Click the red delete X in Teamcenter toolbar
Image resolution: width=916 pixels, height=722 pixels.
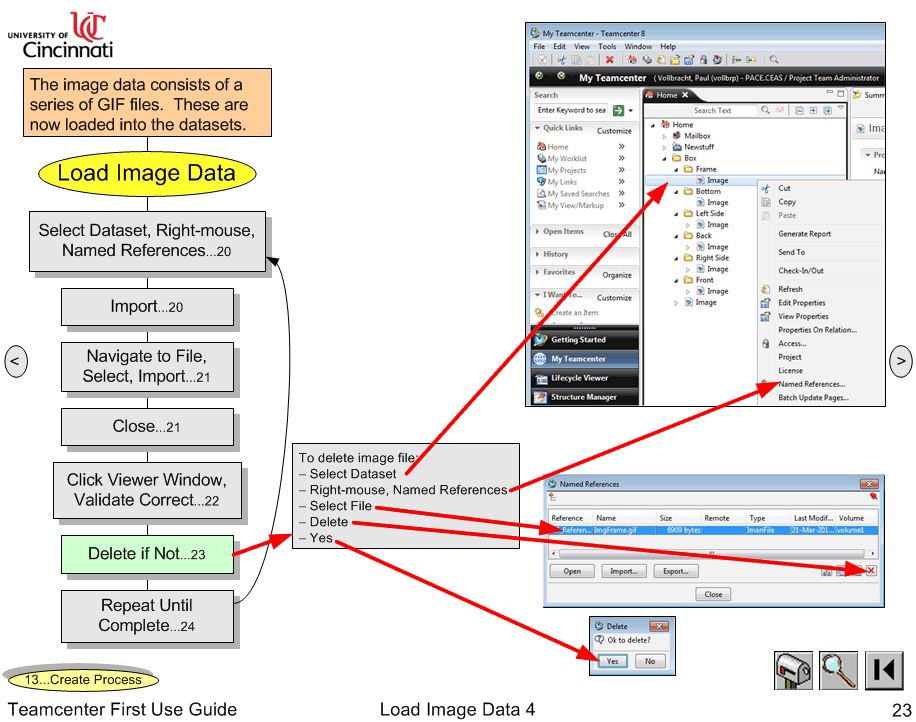click(609, 60)
